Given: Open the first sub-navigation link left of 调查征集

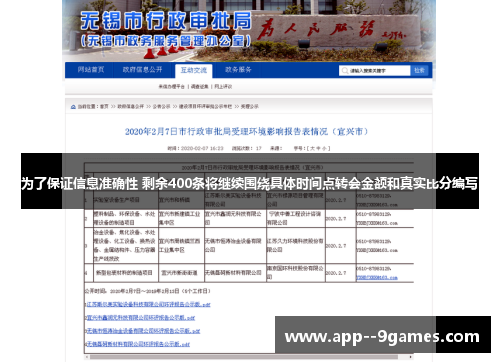Looking at the screenshot, I should tap(171, 87).
